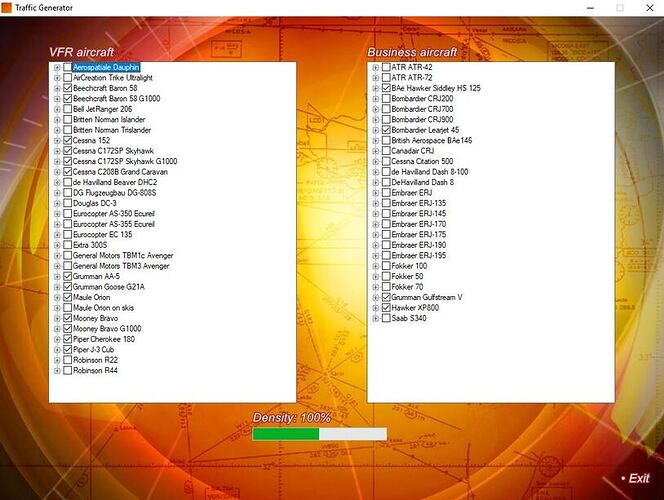
Task: Expand the Bombardier CRJ700 node
Action: (376, 109)
